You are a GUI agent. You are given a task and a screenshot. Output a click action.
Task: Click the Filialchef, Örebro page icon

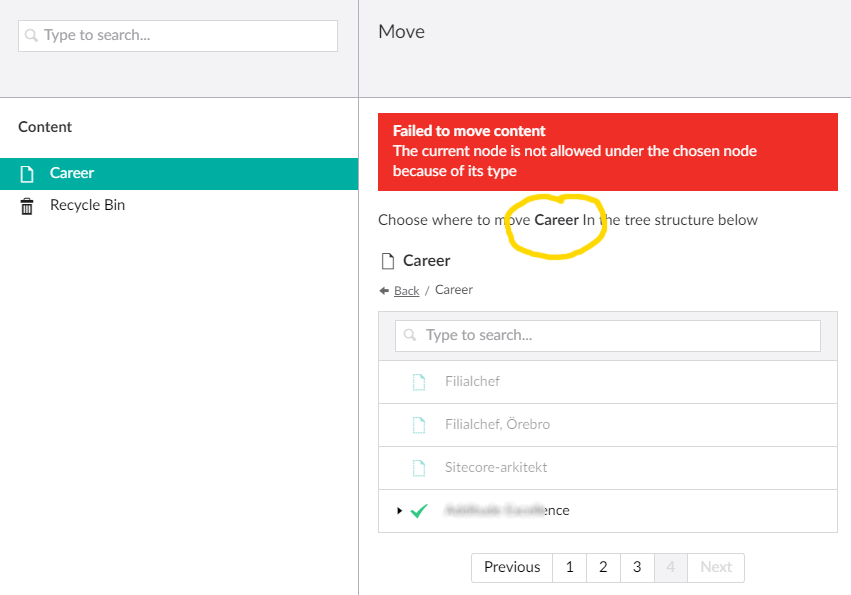(420, 425)
